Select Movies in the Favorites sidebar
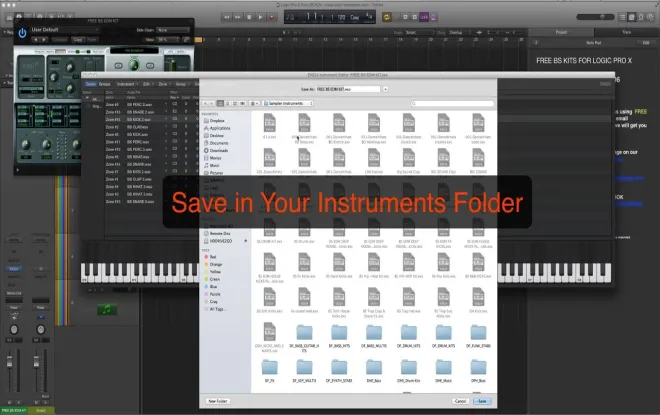 pos(212,158)
